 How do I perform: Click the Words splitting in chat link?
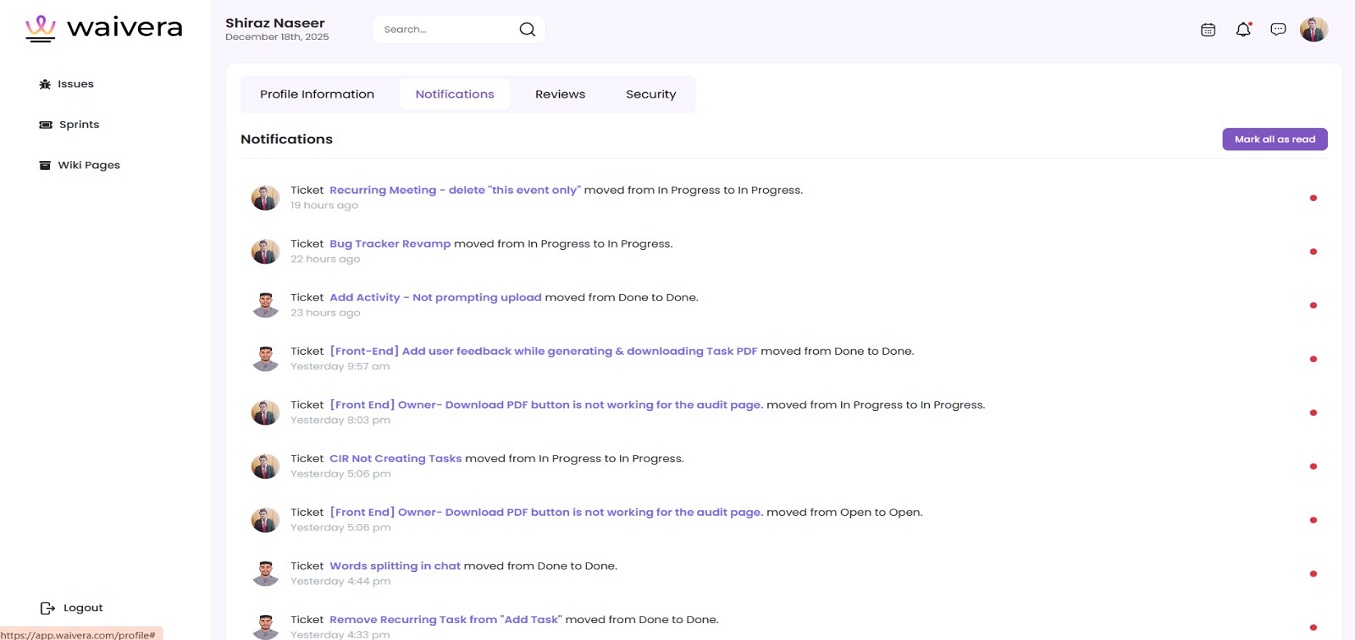point(395,566)
